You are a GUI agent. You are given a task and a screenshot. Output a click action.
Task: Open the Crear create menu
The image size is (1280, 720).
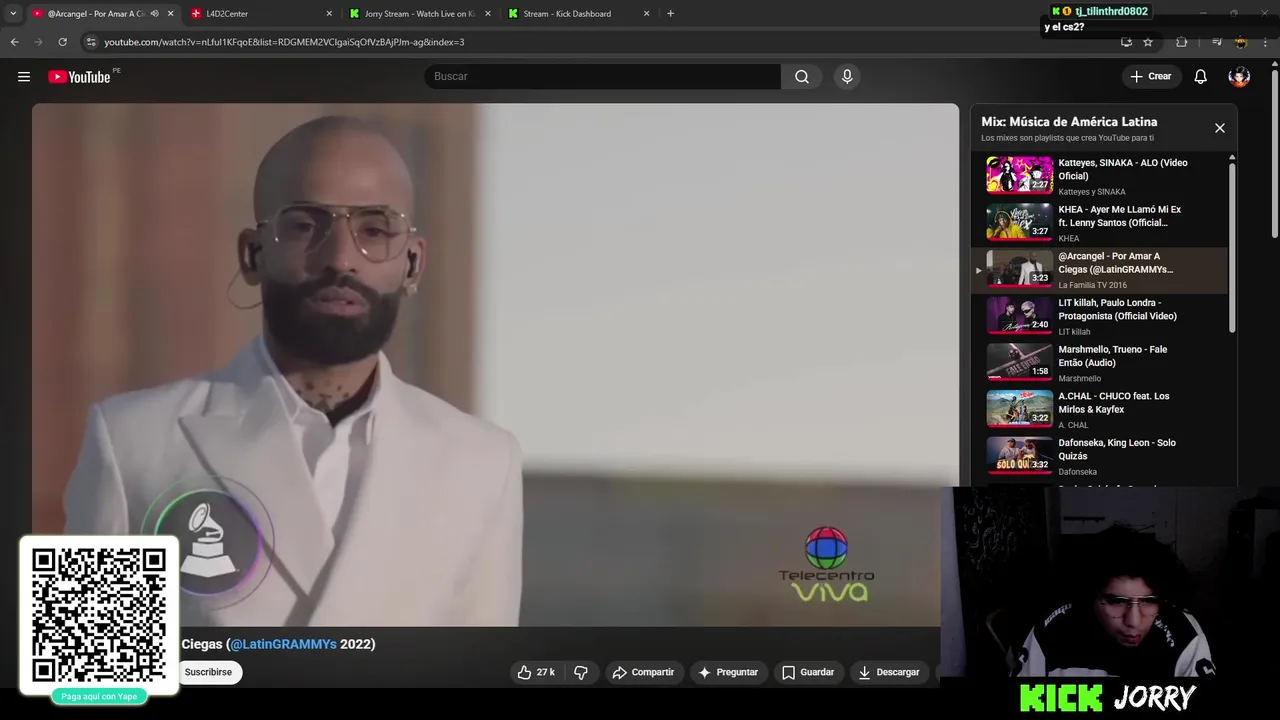[1151, 77]
